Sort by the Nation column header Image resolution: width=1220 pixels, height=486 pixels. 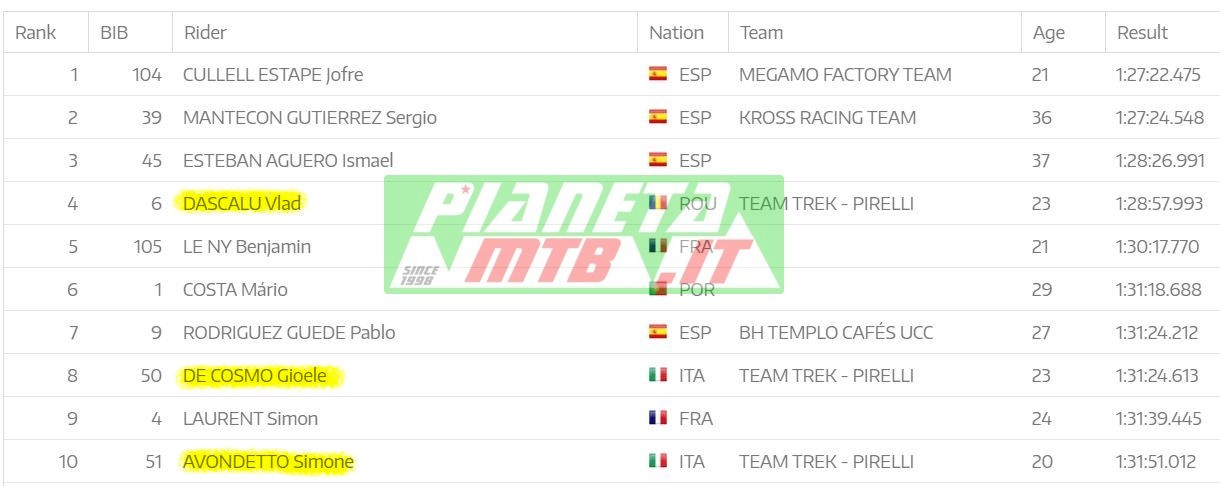click(x=676, y=32)
